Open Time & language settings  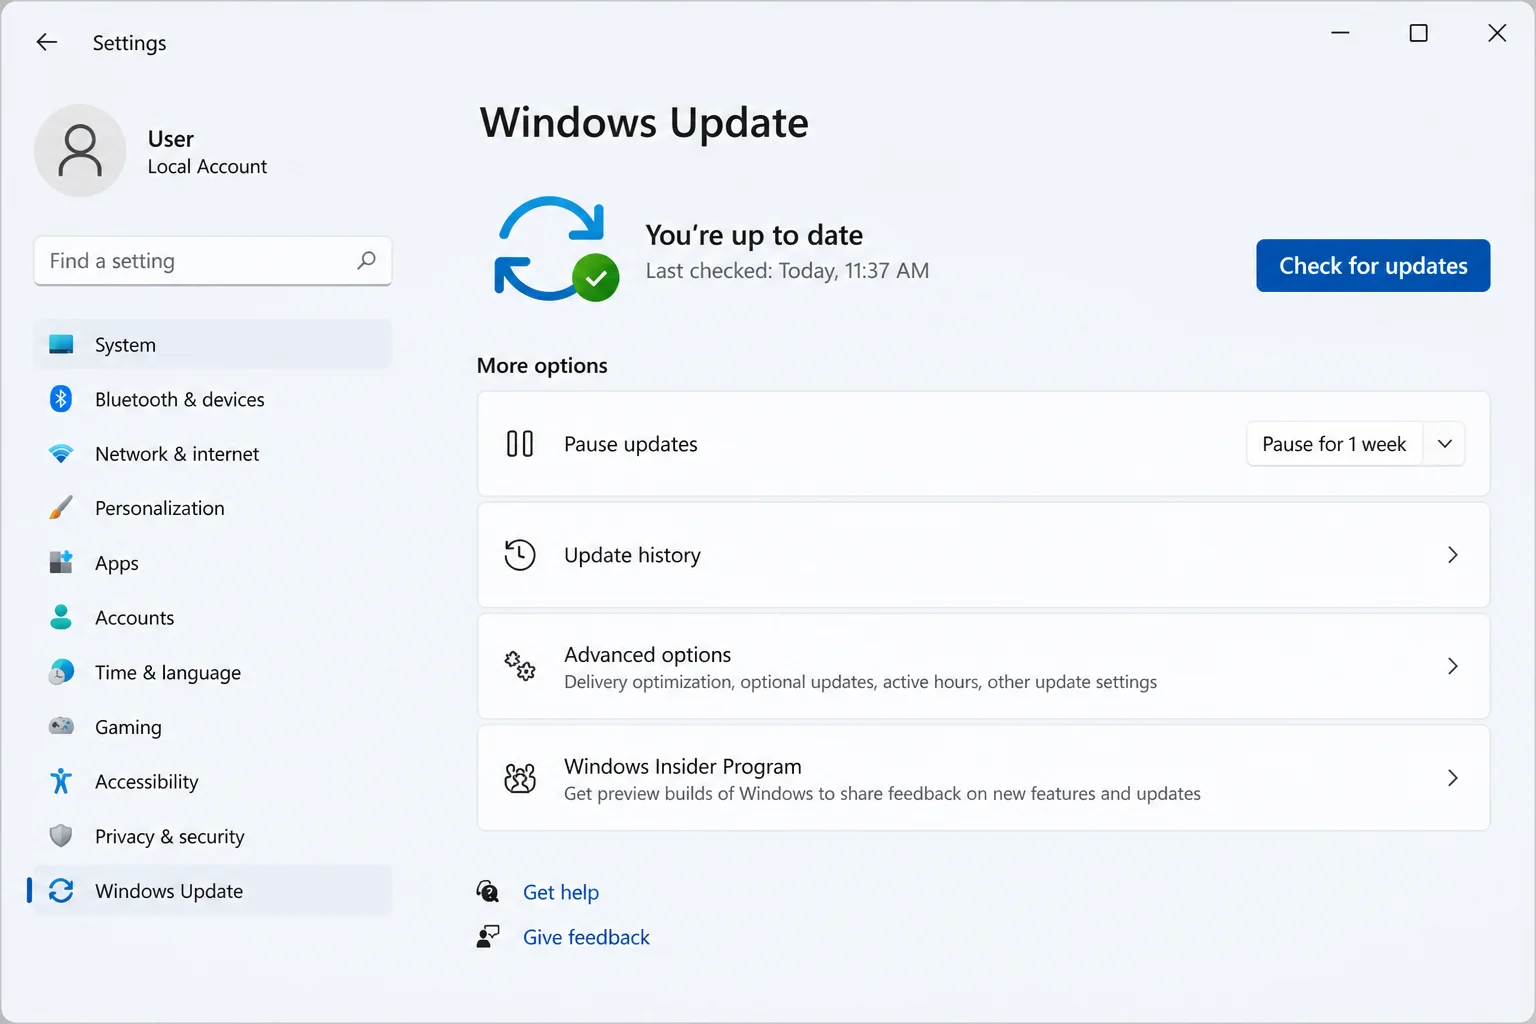click(x=213, y=672)
